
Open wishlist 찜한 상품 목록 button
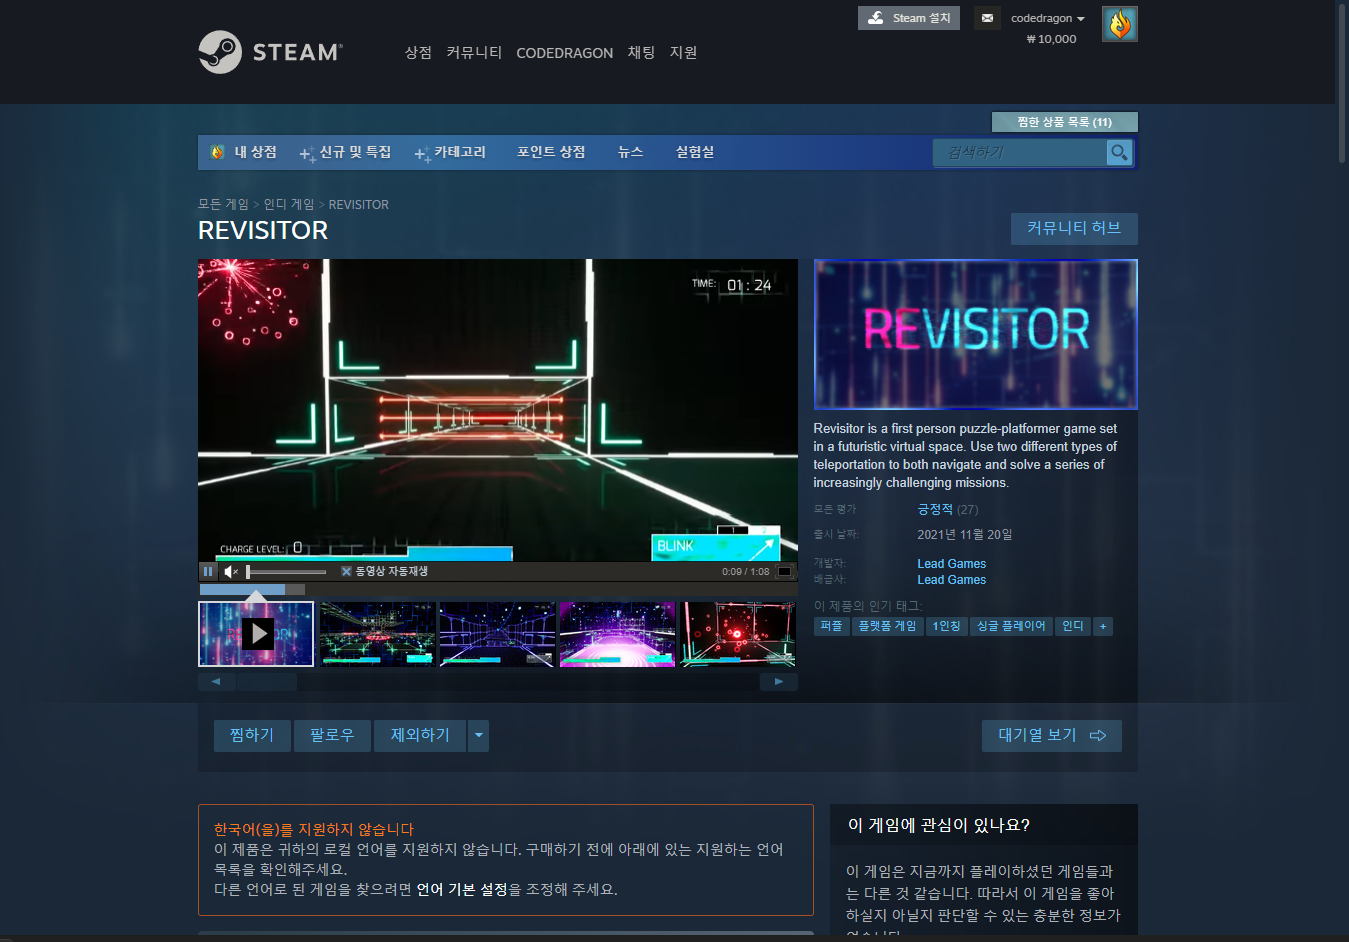tap(1064, 122)
